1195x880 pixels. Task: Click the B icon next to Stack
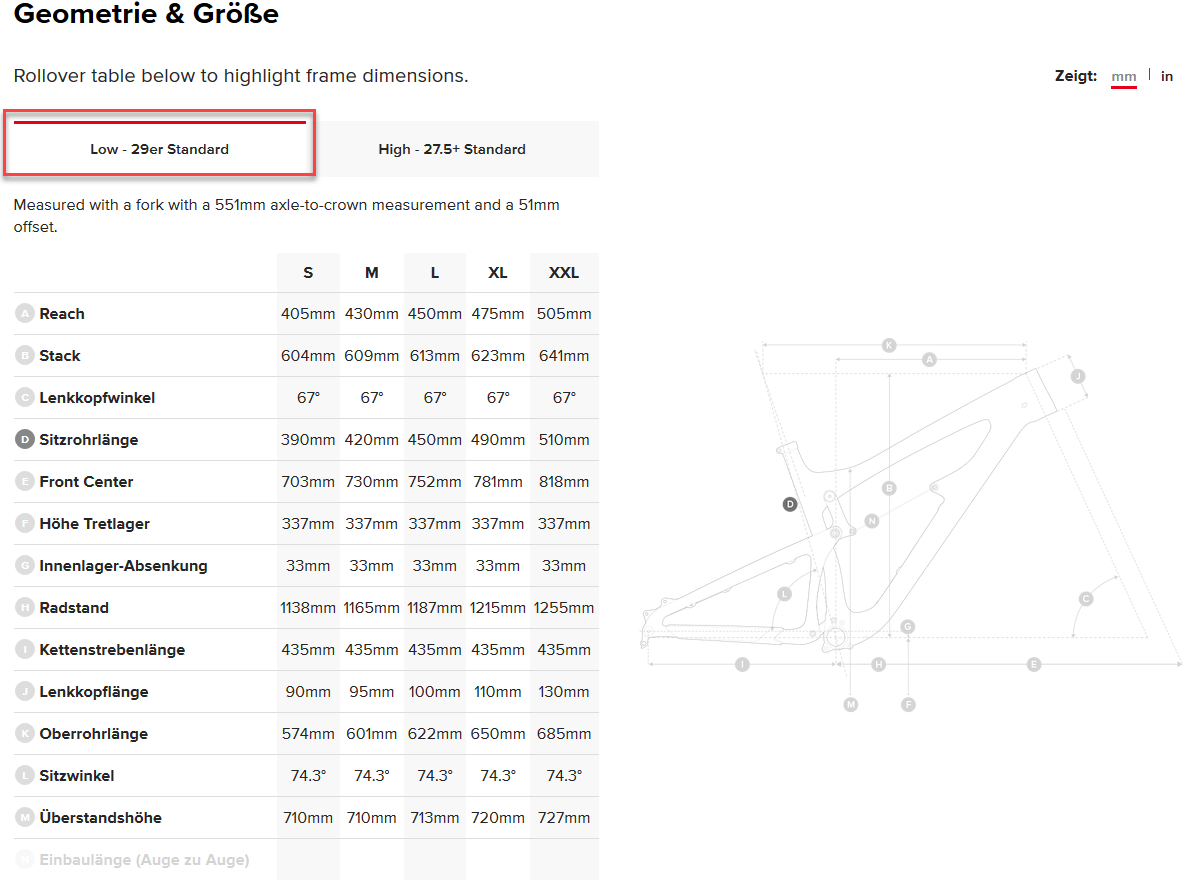click(x=25, y=356)
